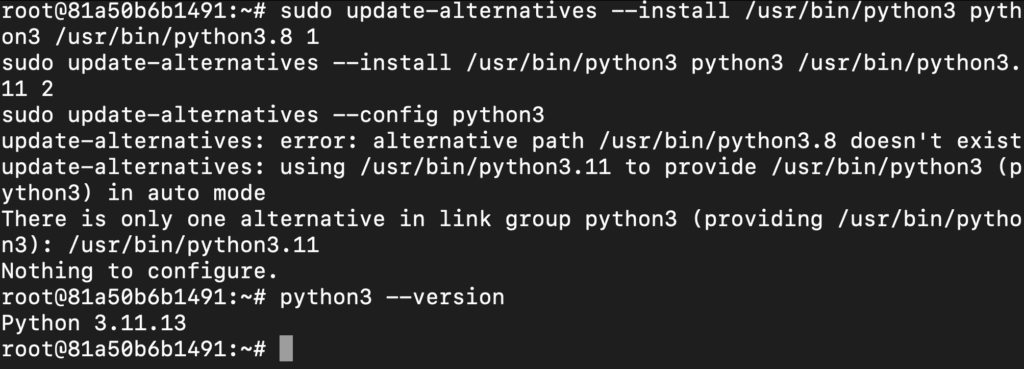Click the 'There is only one alternative' line

(193, 219)
